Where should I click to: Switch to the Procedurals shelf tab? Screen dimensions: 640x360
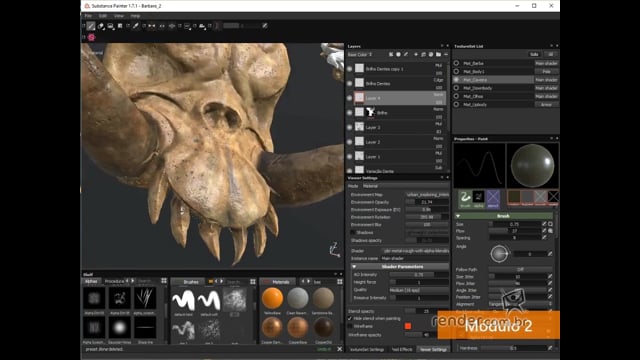[114, 281]
